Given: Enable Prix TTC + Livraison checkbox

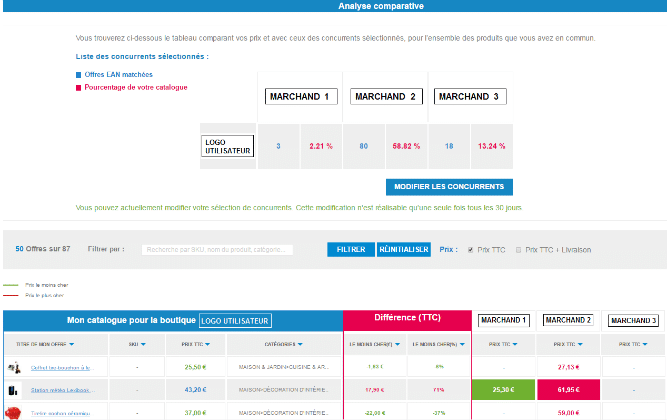Looking at the screenshot, I should tap(518, 250).
